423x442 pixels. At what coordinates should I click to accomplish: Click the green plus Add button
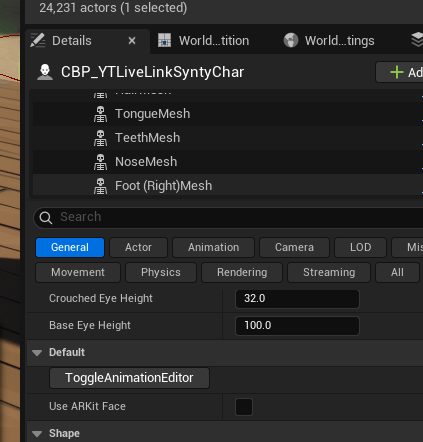coord(400,72)
